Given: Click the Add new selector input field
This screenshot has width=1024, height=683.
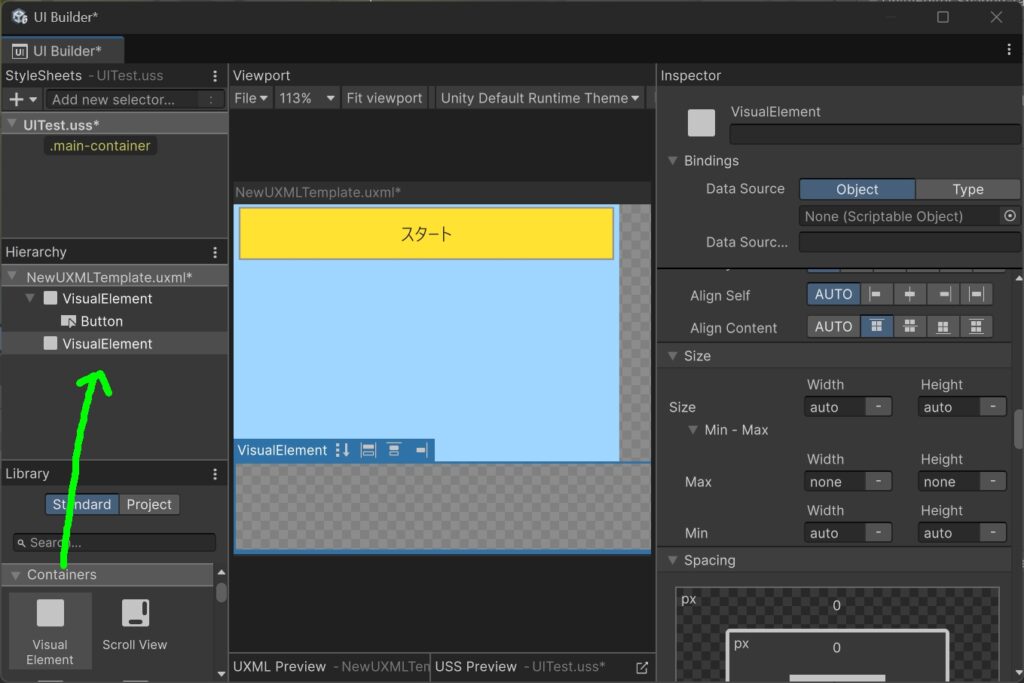Looking at the screenshot, I should click(x=133, y=99).
